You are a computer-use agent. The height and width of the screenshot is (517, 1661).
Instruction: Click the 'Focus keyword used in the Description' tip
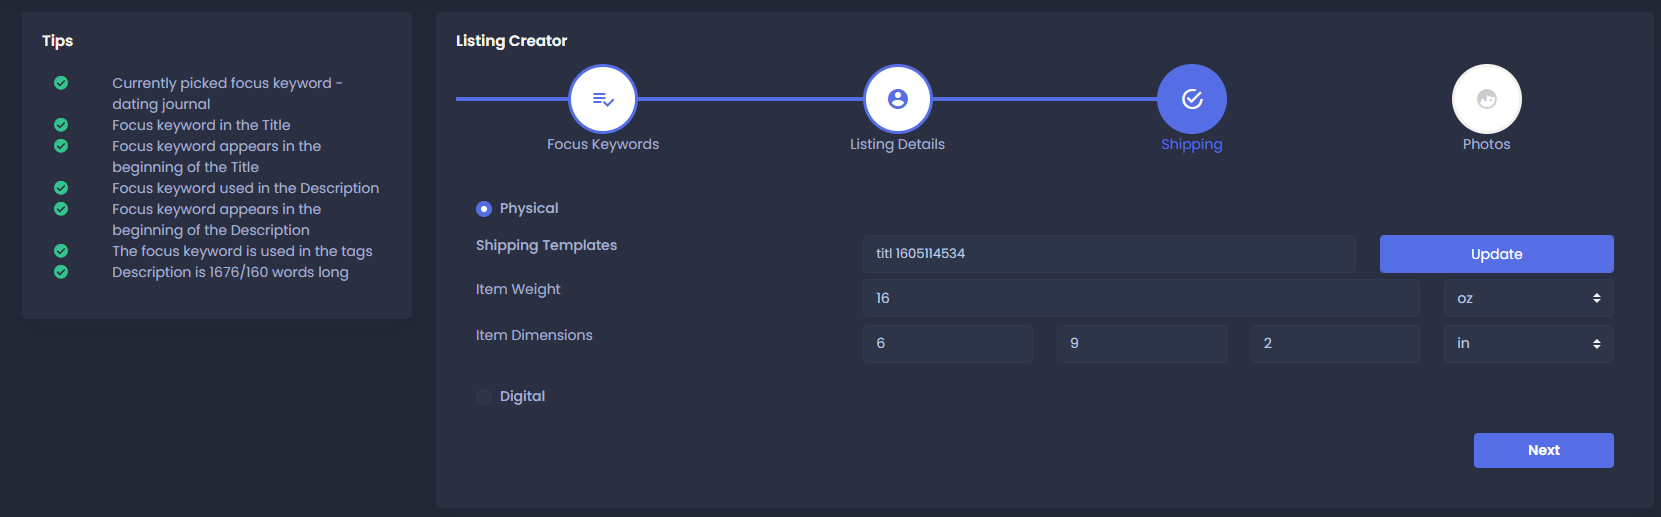pyautogui.click(x=245, y=188)
